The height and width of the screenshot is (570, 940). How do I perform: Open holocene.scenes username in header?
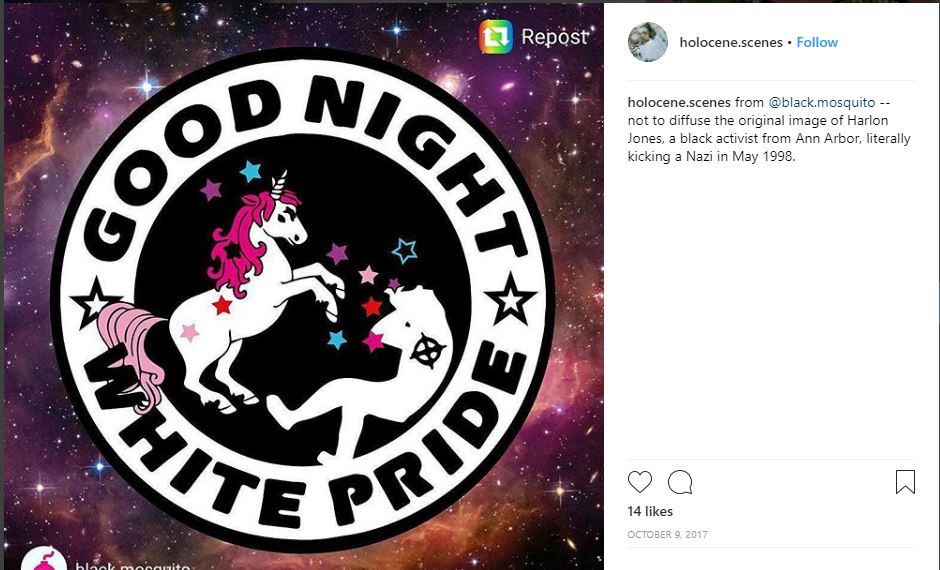point(731,43)
